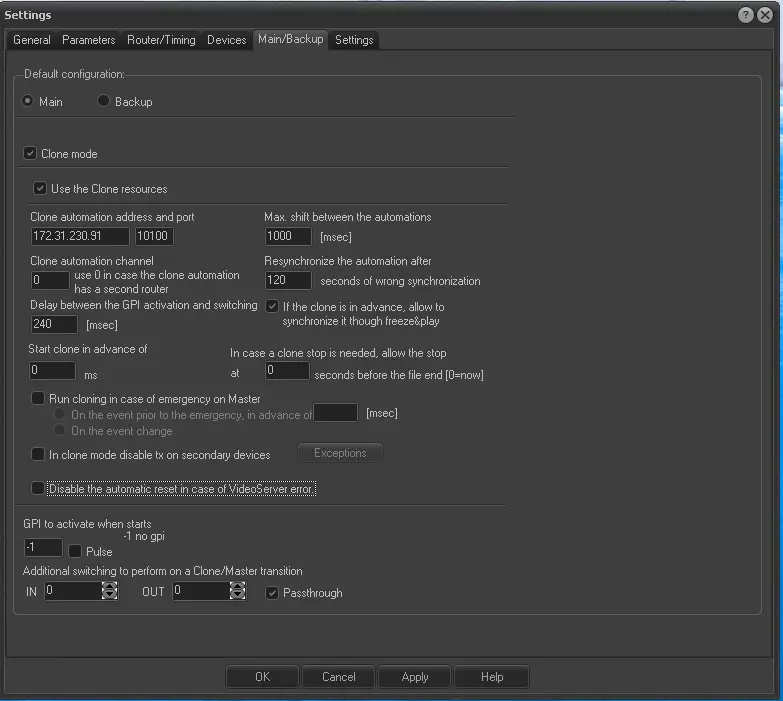Image resolution: width=783 pixels, height=701 pixels.
Task: Select the Main configuration radio button
Action: point(28,102)
